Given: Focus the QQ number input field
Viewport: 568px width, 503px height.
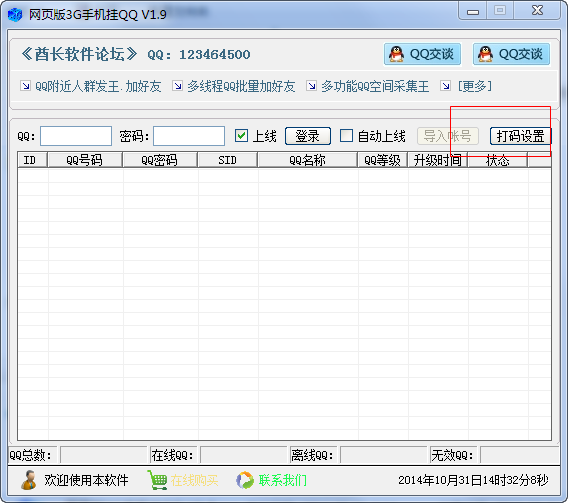Looking at the screenshot, I should coord(76,136).
